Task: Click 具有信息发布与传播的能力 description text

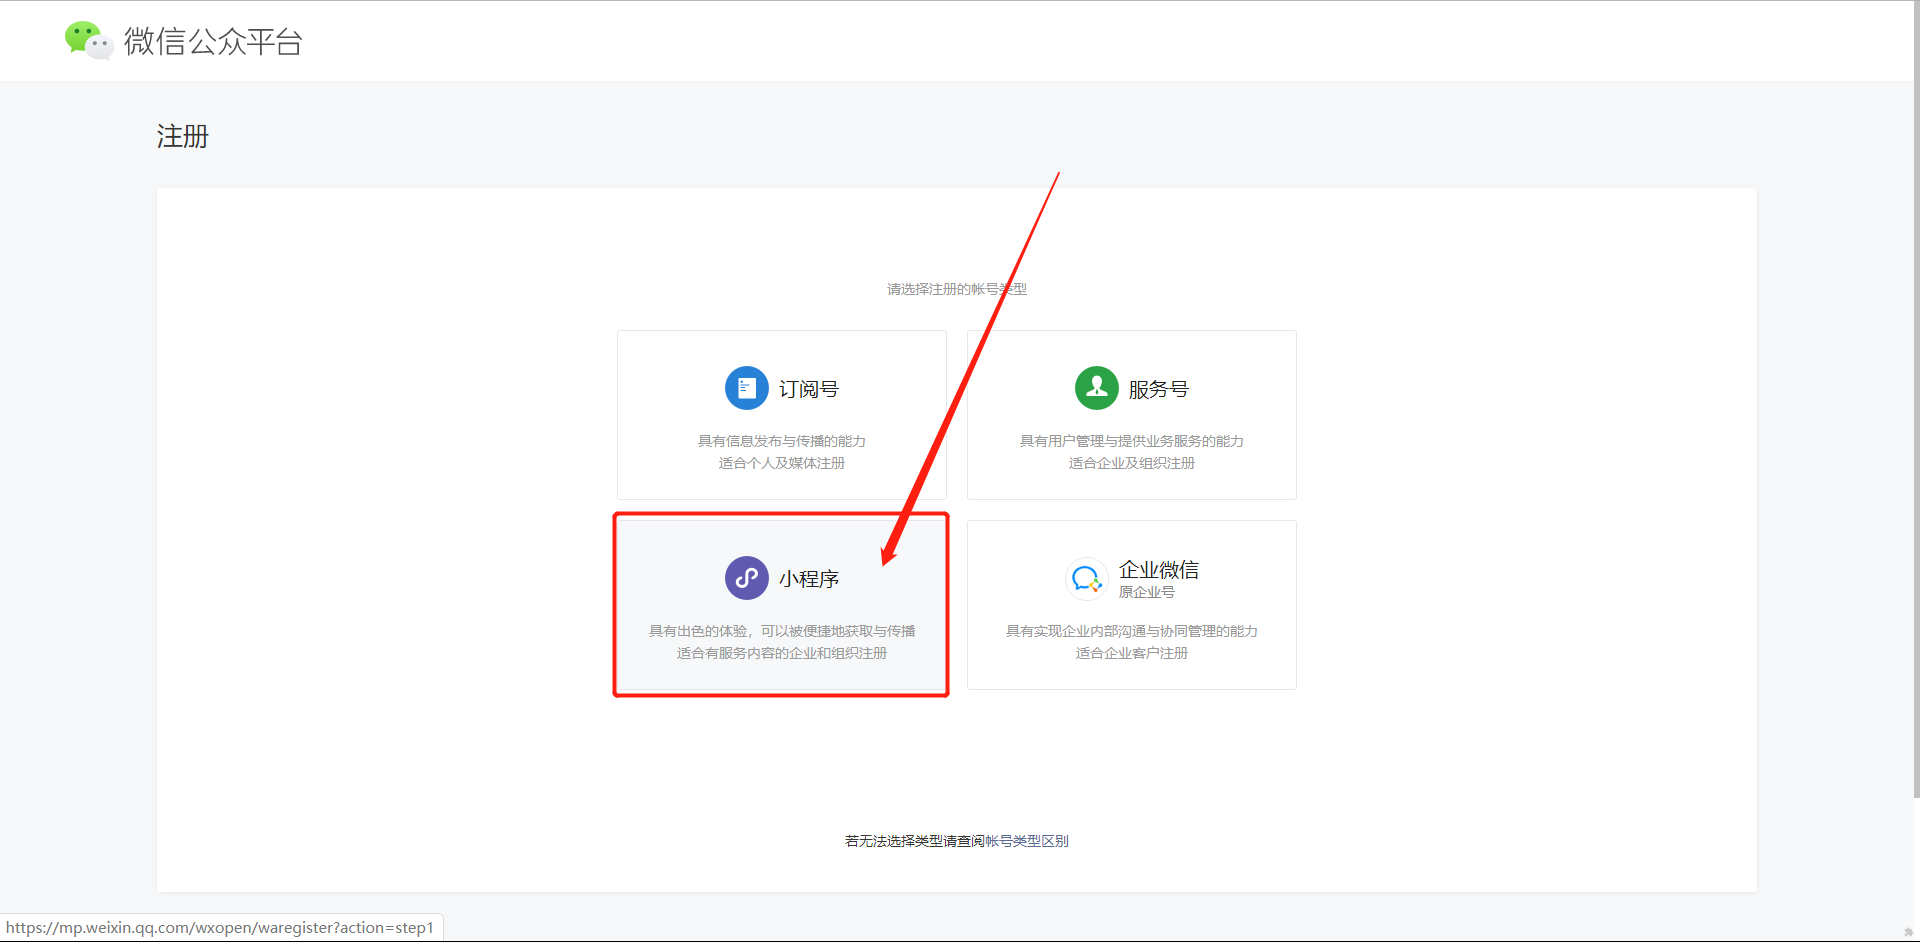Action: 782,441
